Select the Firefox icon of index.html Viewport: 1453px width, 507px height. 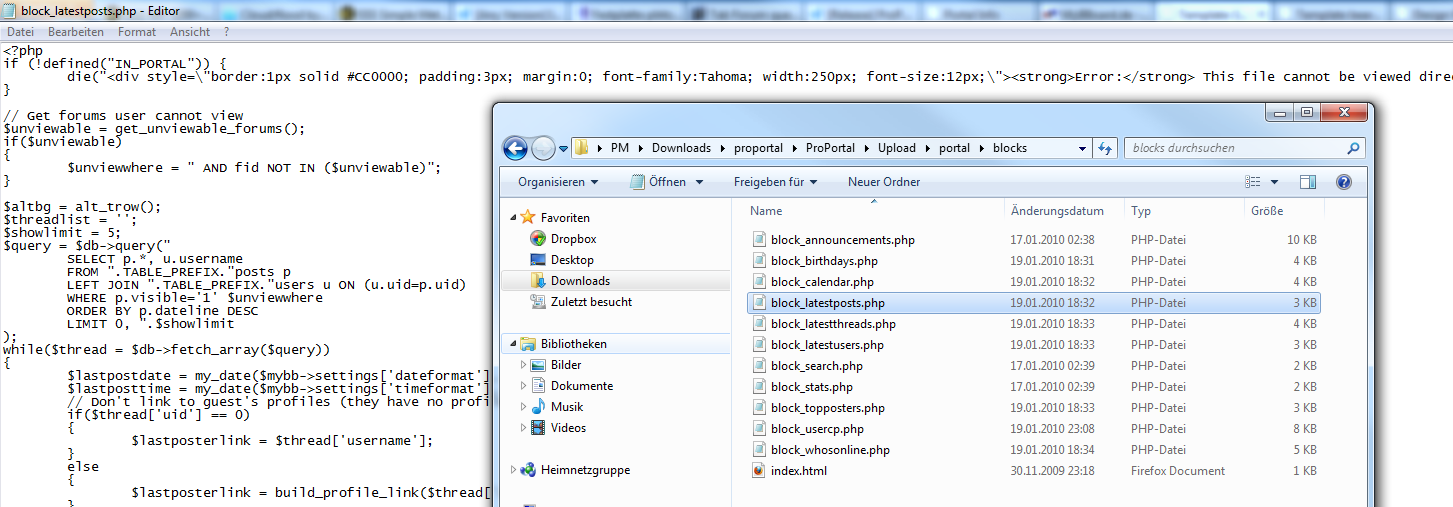[759, 471]
